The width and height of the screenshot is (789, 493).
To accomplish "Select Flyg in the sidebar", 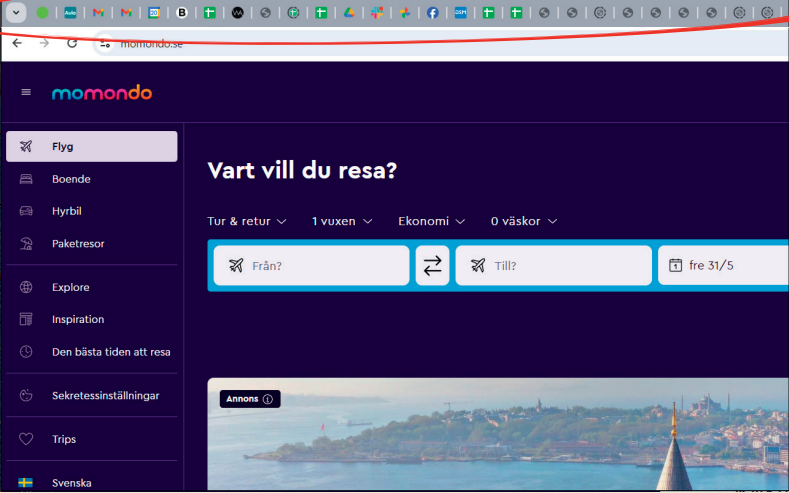I will pos(92,147).
